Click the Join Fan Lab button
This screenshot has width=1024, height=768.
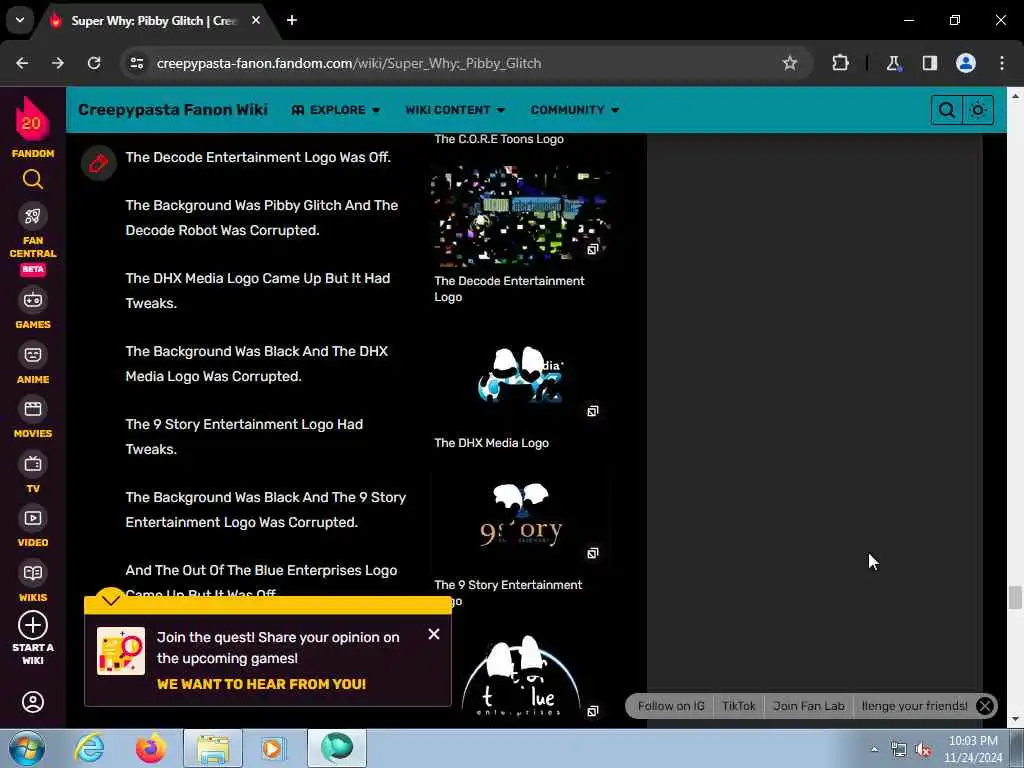[808, 706]
